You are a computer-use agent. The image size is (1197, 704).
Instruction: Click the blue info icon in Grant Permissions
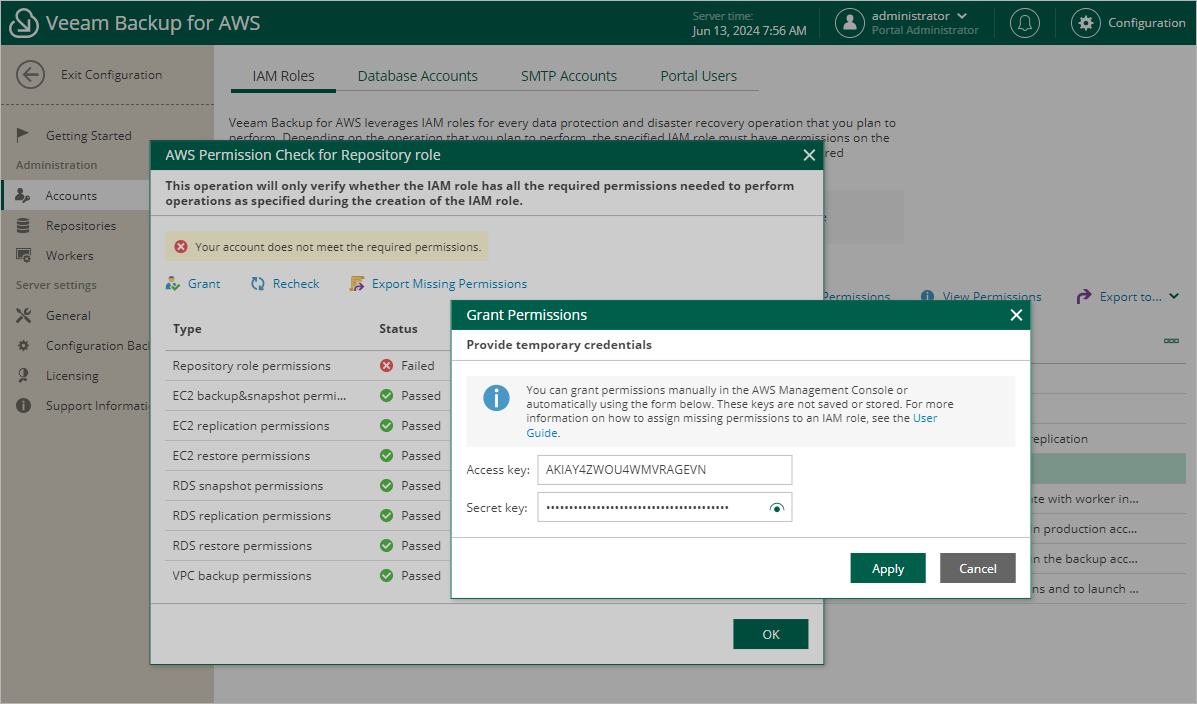pos(496,398)
